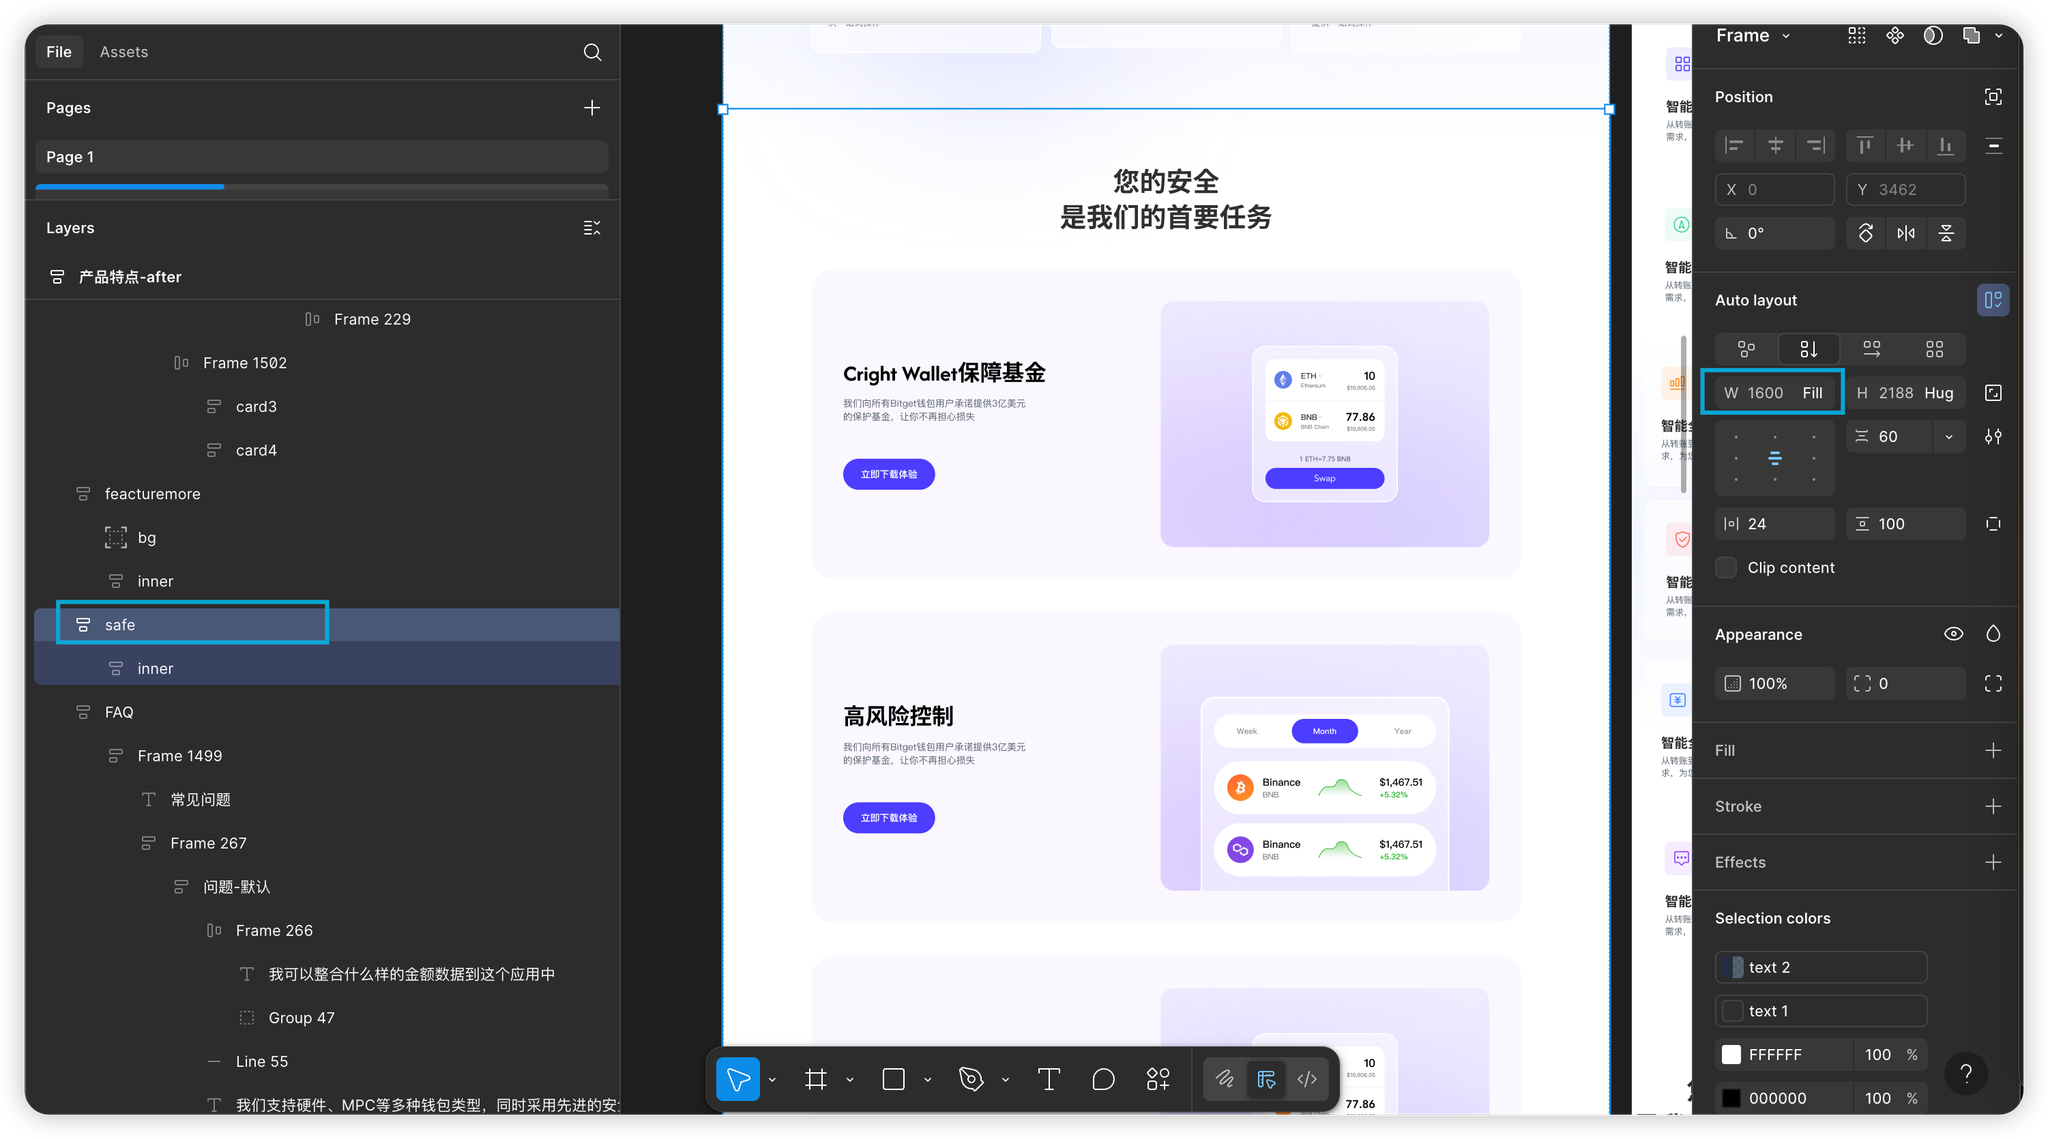Expand the gap spacing dropdown arrow

(1948, 437)
